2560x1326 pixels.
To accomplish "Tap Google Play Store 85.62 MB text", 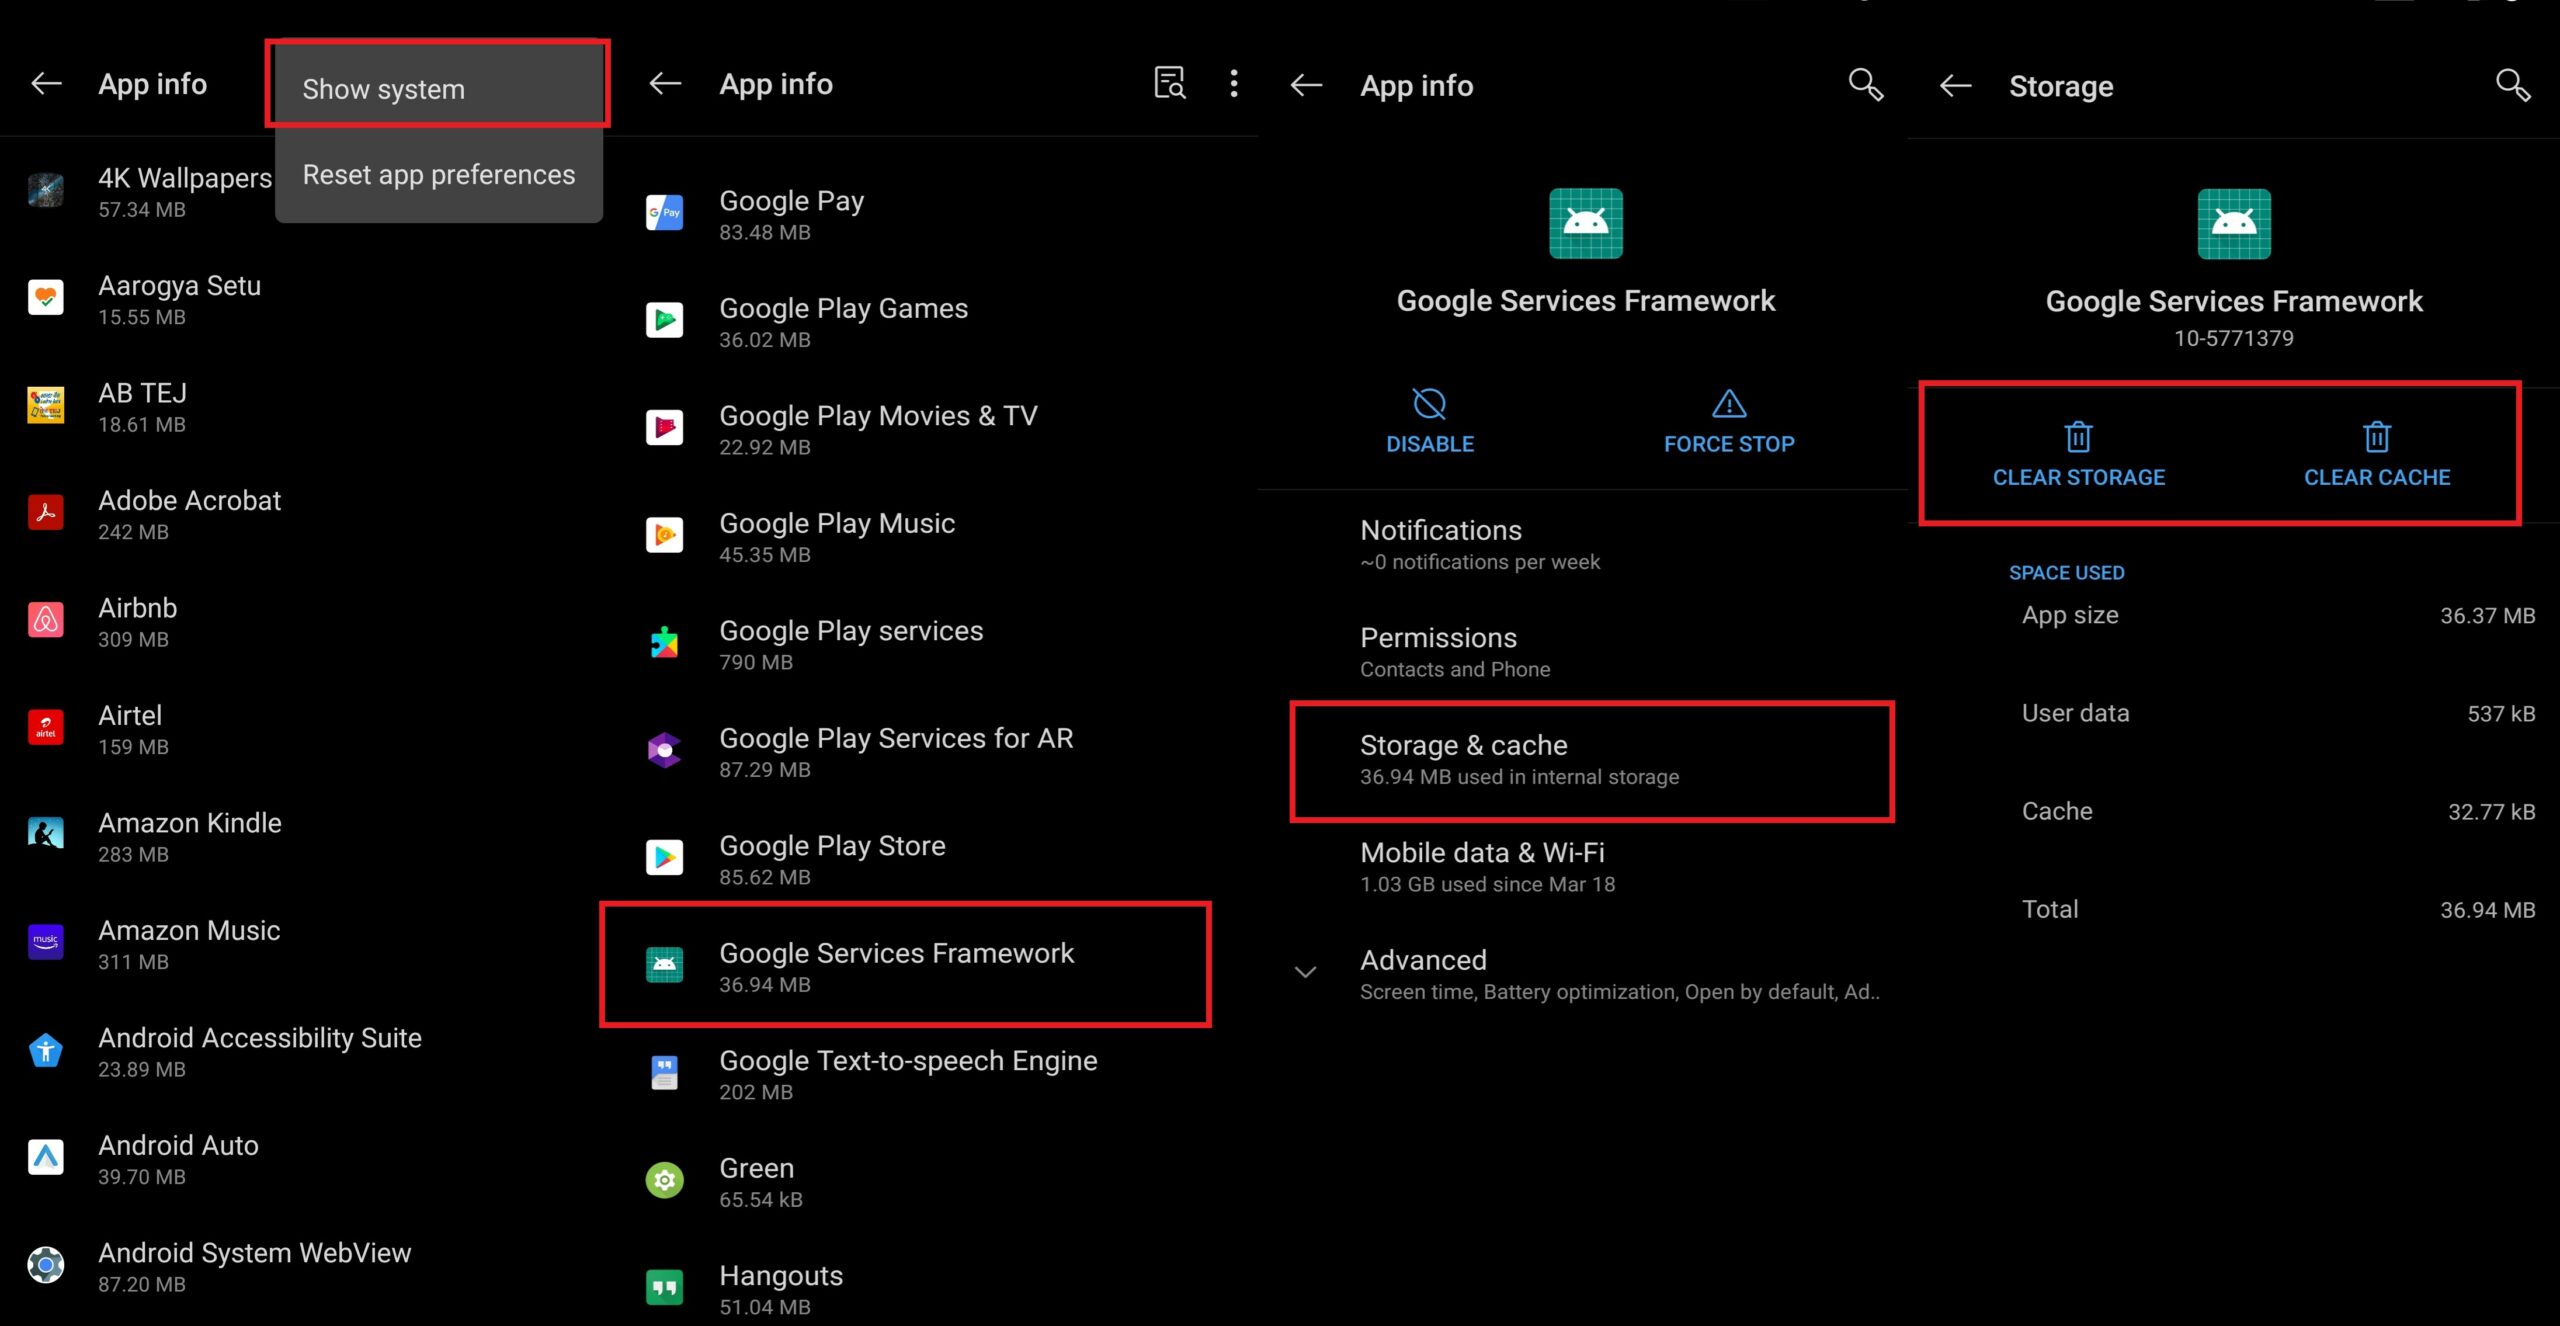I will pyautogui.click(x=832, y=860).
